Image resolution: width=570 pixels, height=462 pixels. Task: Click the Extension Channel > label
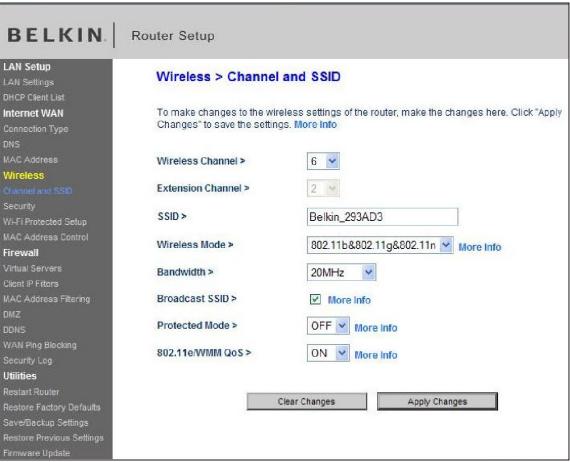point(203,188)
